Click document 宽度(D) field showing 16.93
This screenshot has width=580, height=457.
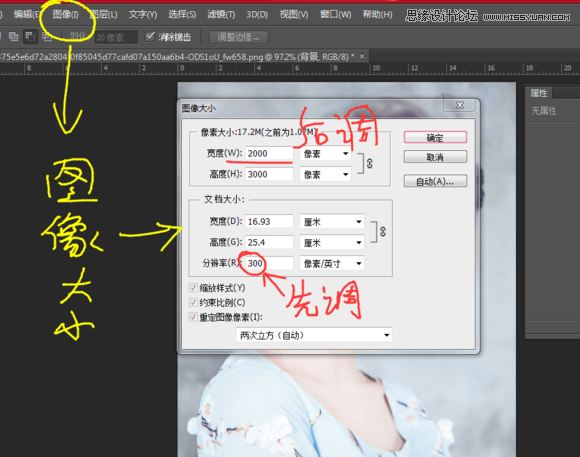coord(269,221)
